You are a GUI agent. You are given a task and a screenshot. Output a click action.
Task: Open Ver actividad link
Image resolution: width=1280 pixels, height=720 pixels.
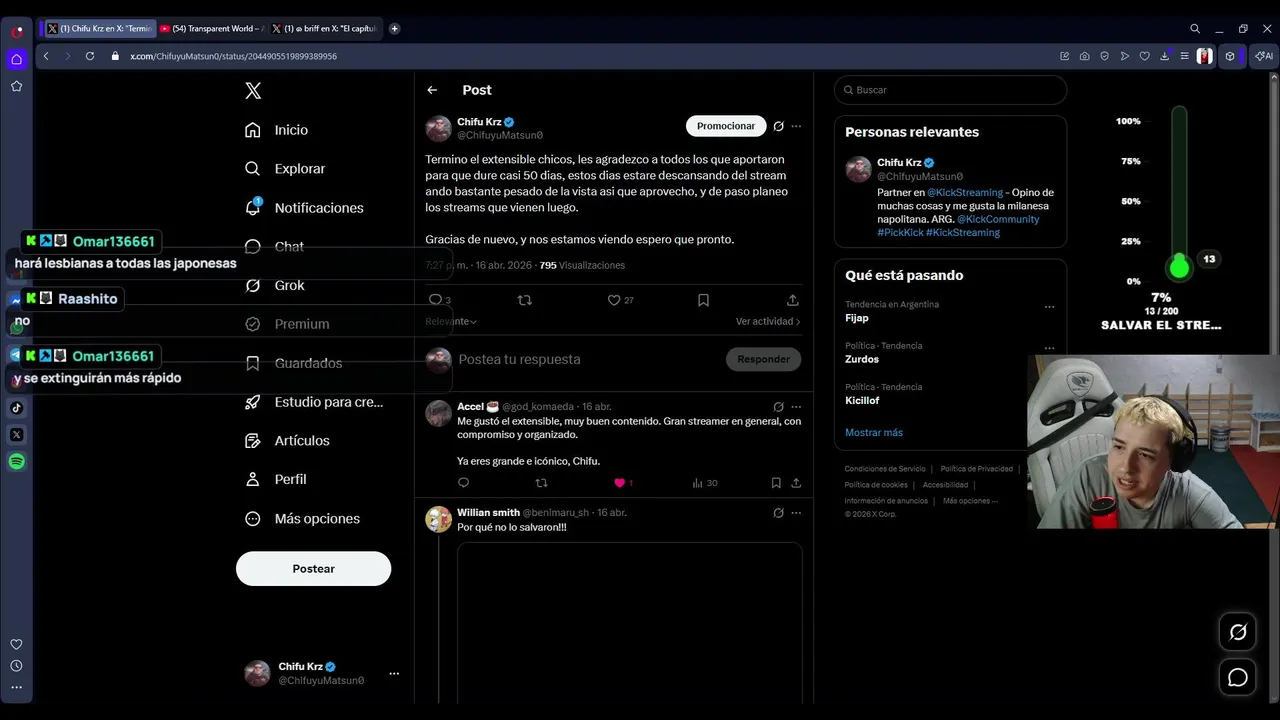768,321
